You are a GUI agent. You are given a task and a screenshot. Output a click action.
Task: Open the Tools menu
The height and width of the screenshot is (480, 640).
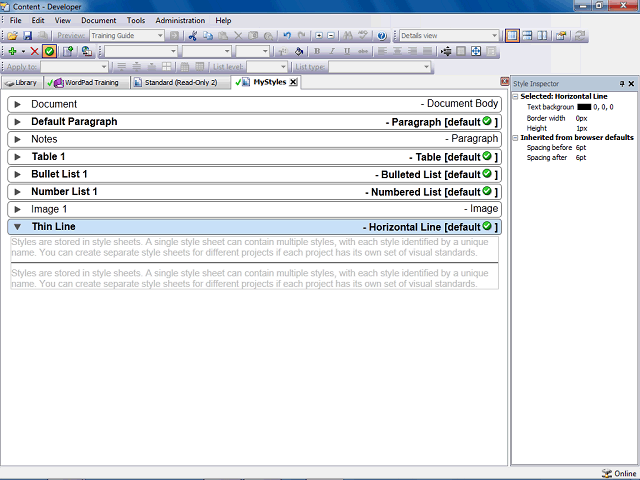coord(136,20)
